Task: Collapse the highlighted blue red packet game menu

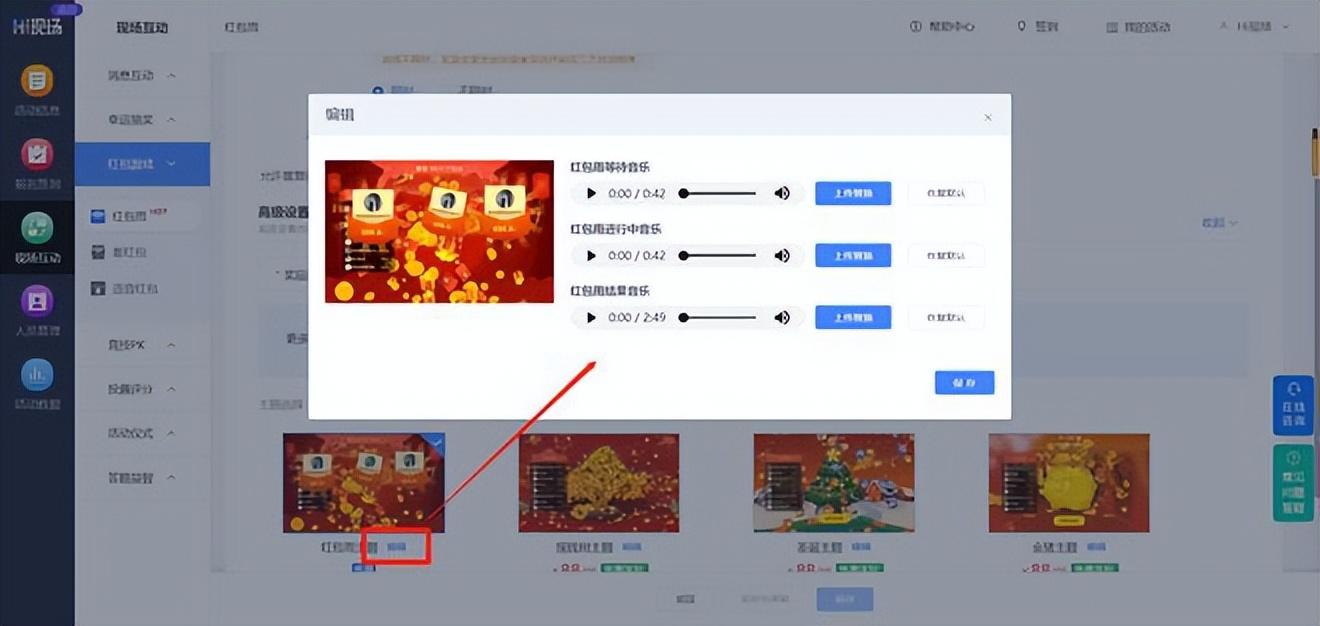Action: (142, 164)
